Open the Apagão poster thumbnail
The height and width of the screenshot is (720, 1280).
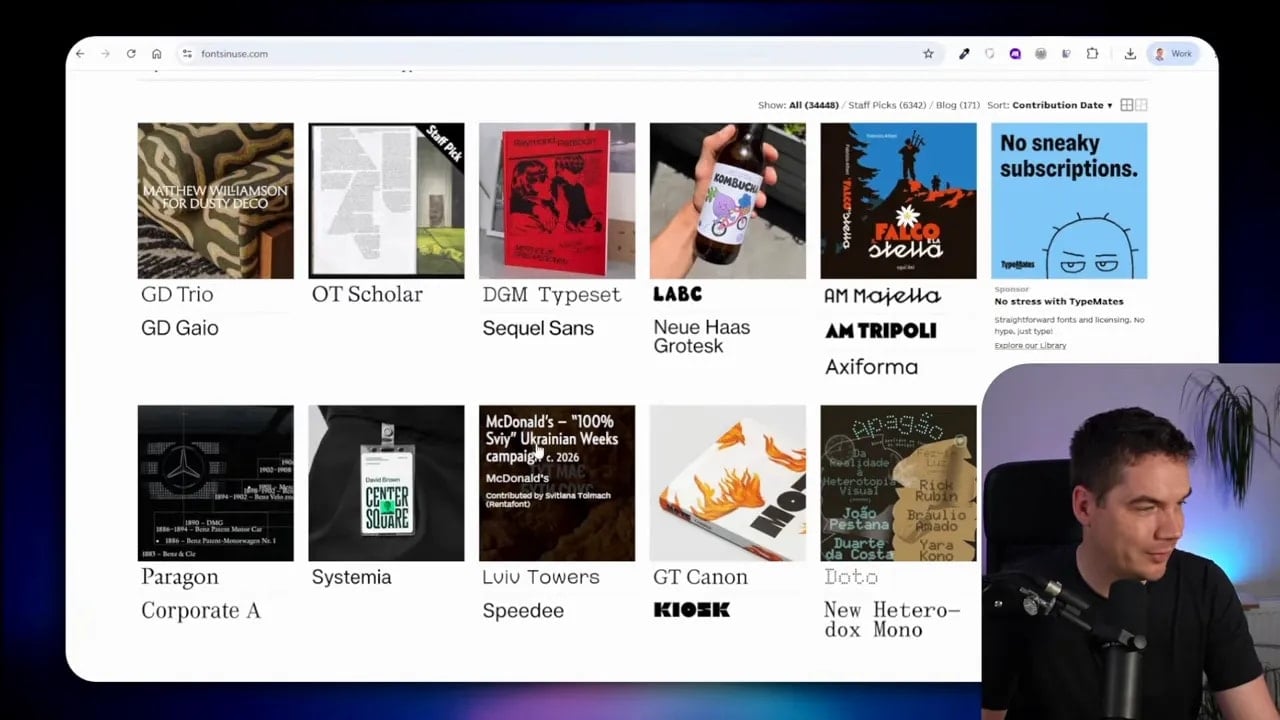click(x=898, y=483)
